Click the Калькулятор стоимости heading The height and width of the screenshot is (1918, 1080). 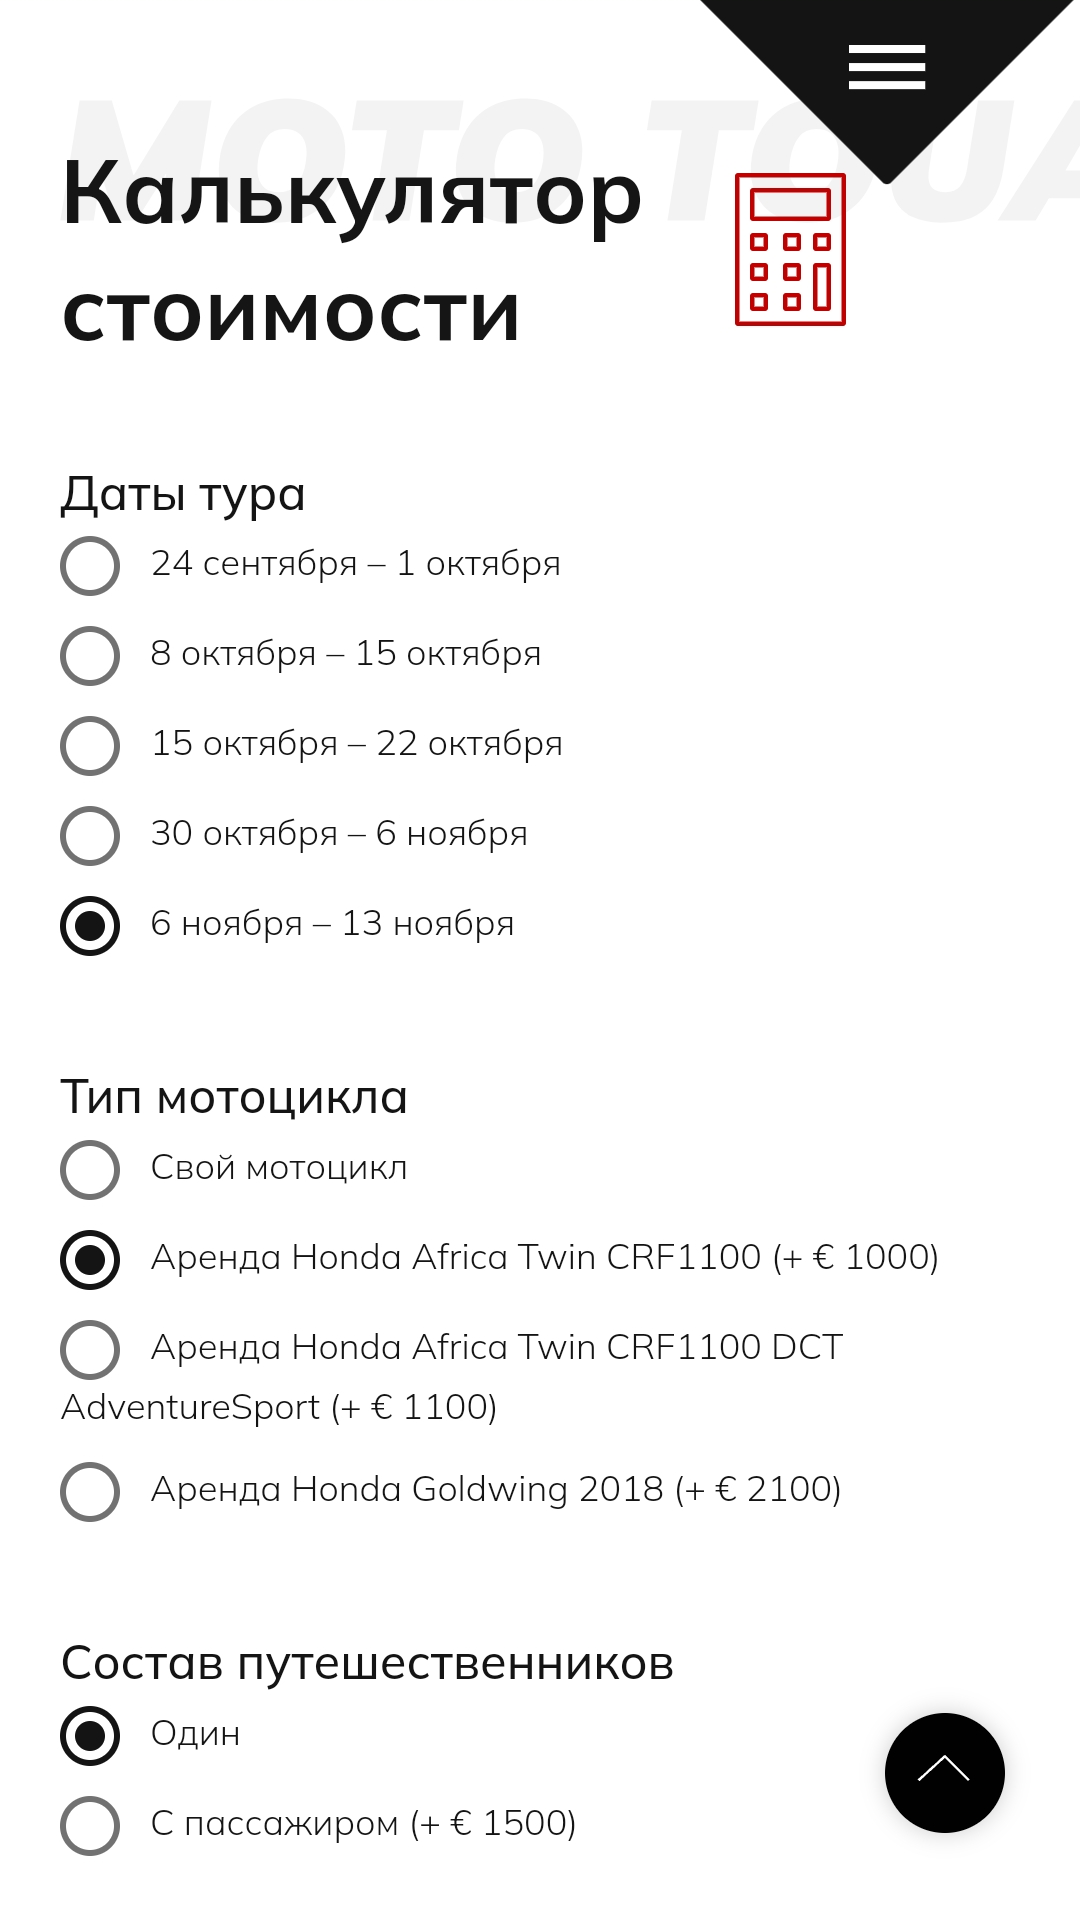coord(351,253)
